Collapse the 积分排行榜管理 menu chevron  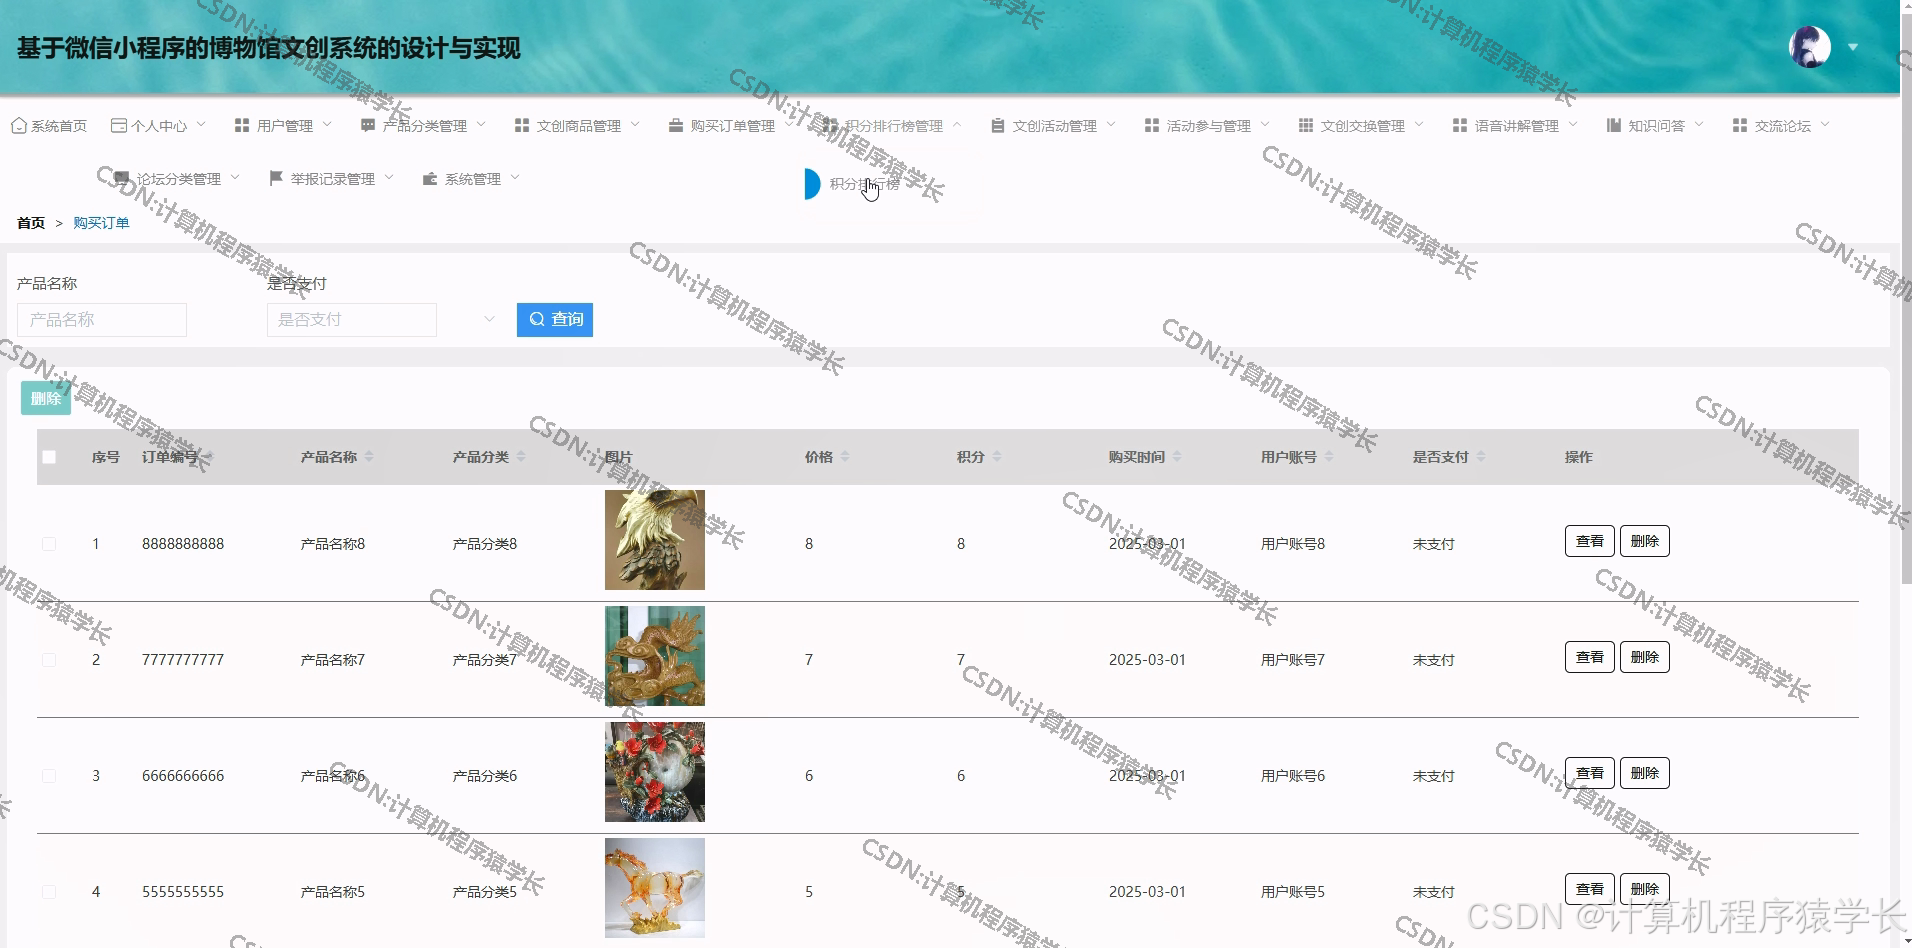point(957,125)
